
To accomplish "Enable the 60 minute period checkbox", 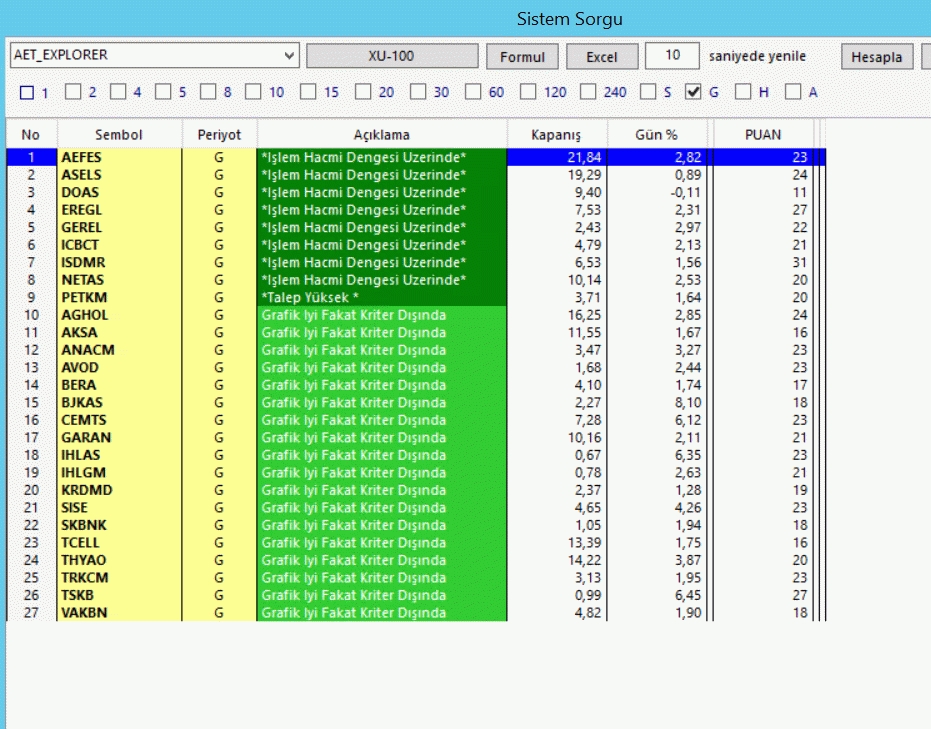I will coord(473,91).
